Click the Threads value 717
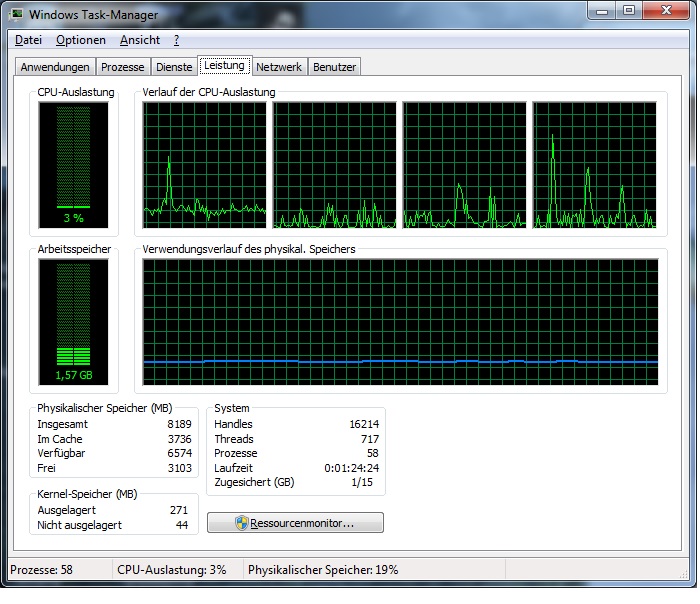 (370, 439)
